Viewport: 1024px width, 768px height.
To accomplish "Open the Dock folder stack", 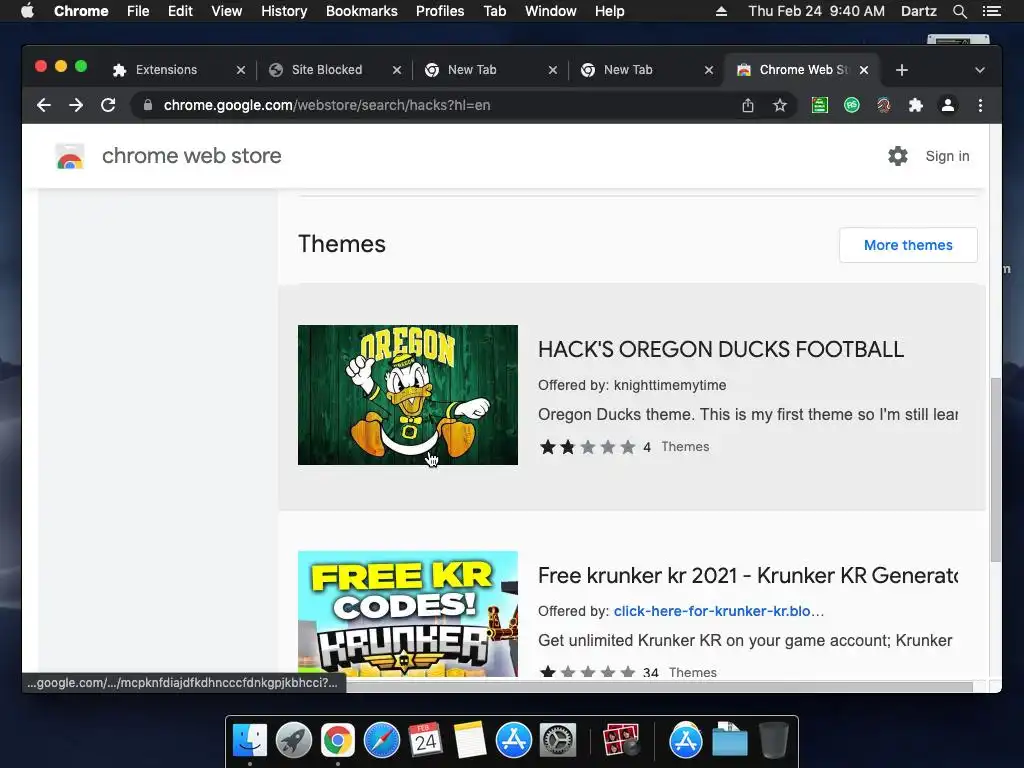I will tap(729, 741).
